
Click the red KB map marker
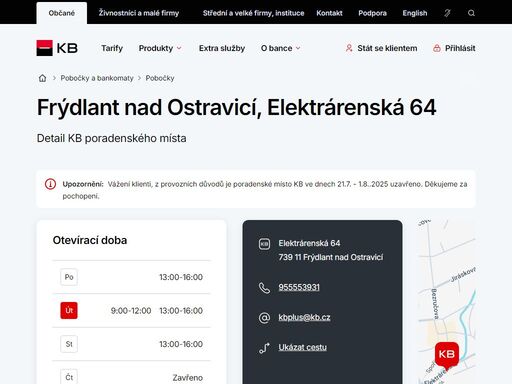coord(447,355)
